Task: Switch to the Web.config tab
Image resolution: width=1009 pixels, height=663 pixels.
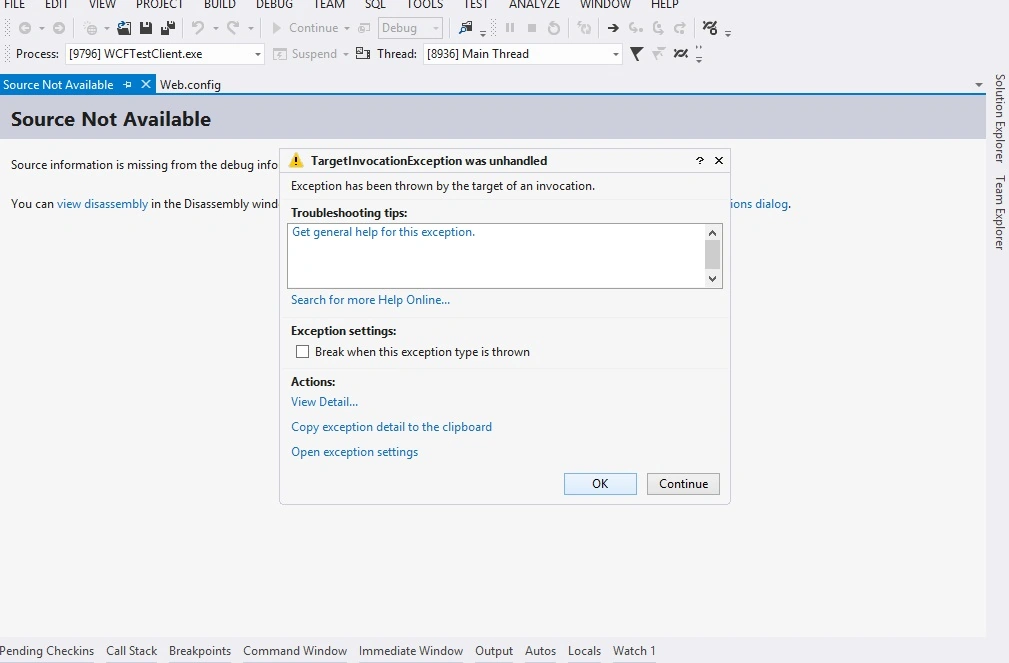Action: point(190,84)
